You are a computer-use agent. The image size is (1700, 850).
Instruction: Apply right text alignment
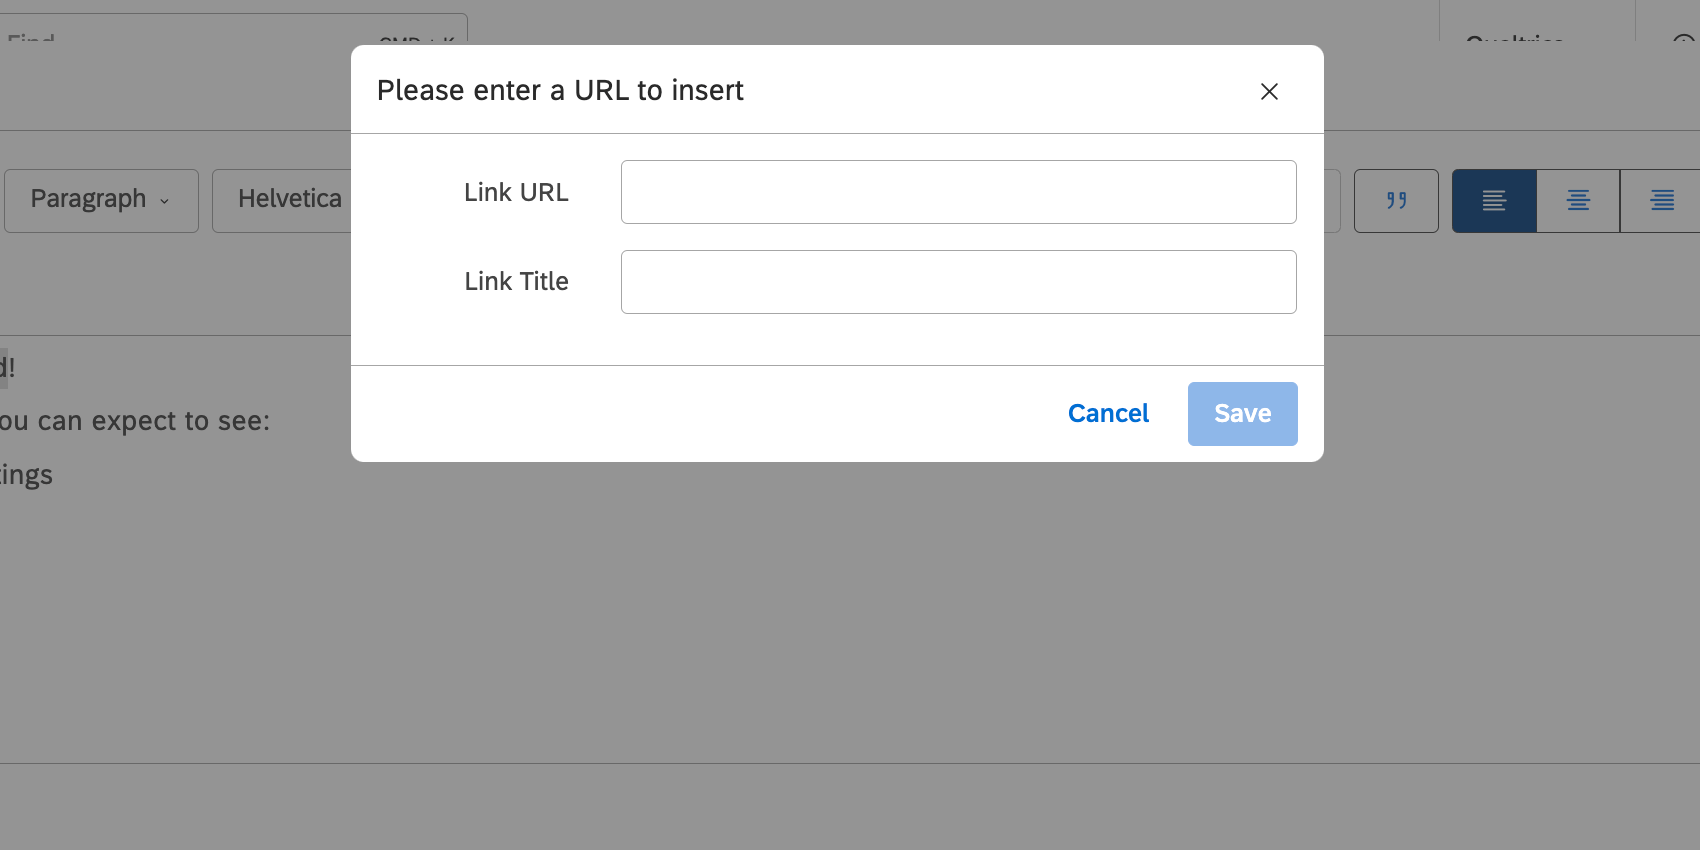tap(1660, 200)
